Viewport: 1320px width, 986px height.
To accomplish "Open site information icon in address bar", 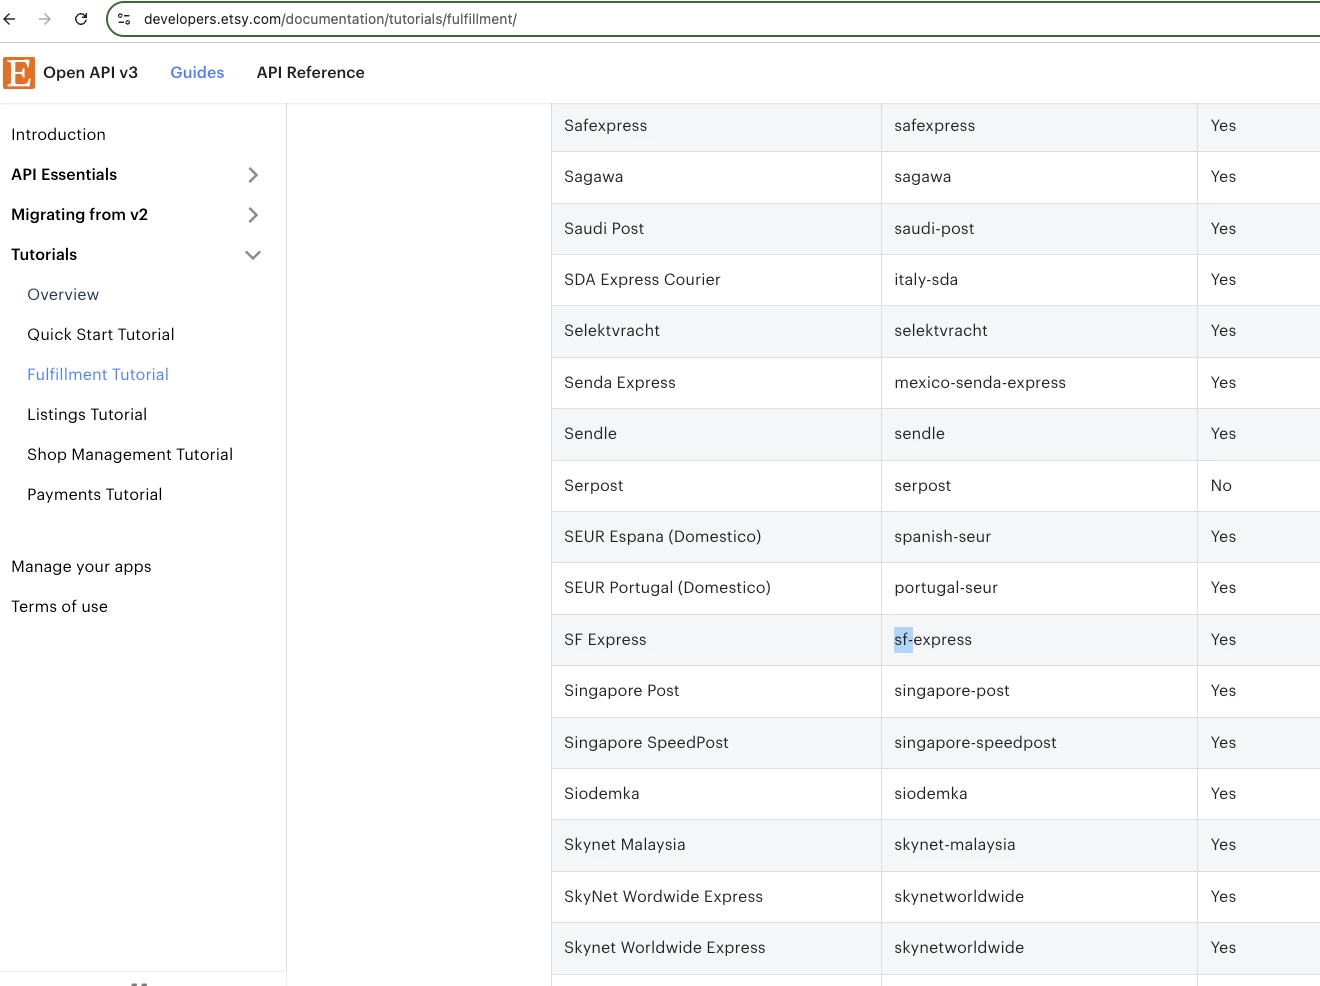I will (124, 19).
